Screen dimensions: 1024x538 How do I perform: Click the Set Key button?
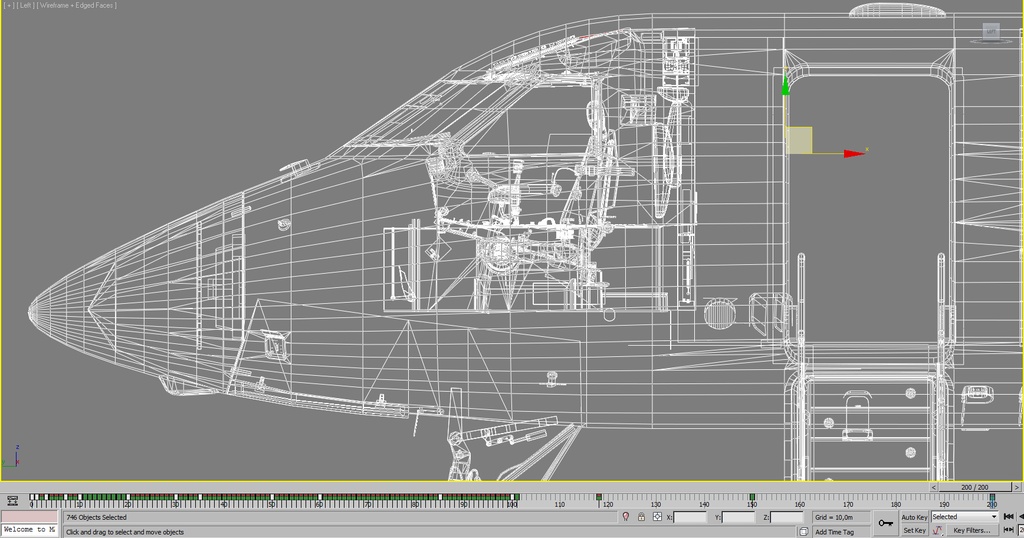tap(914, 531)
